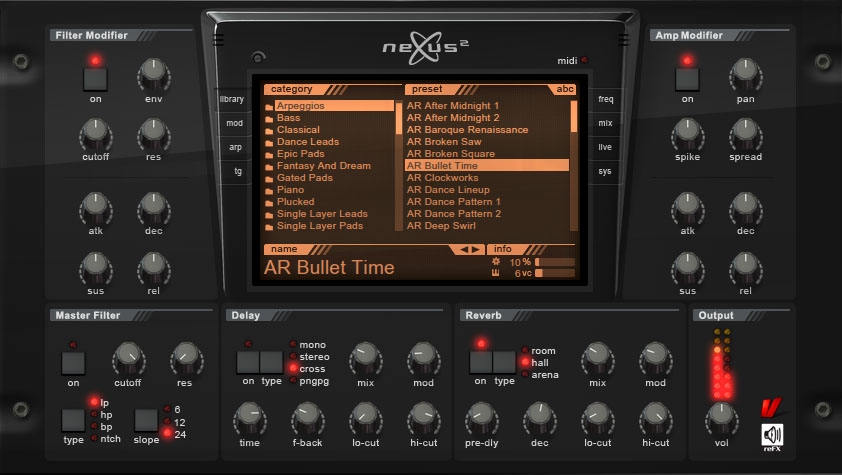Select preset AR After Midnight 1
Screen dimensions: 842x475
[453, 106]
